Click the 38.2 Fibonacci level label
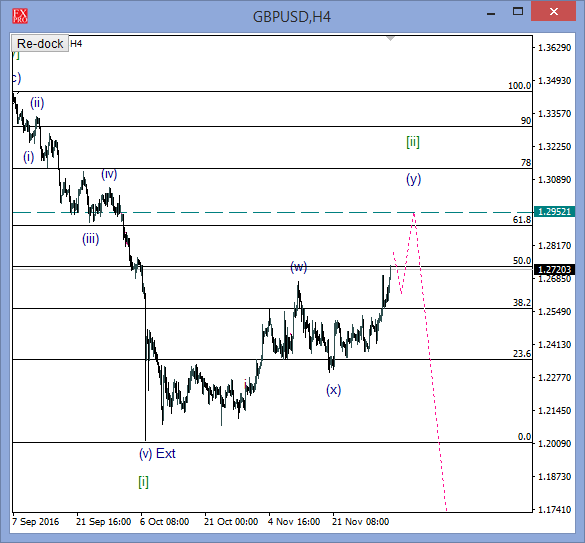This screenshot has height=543, width=585. (522, 303)
